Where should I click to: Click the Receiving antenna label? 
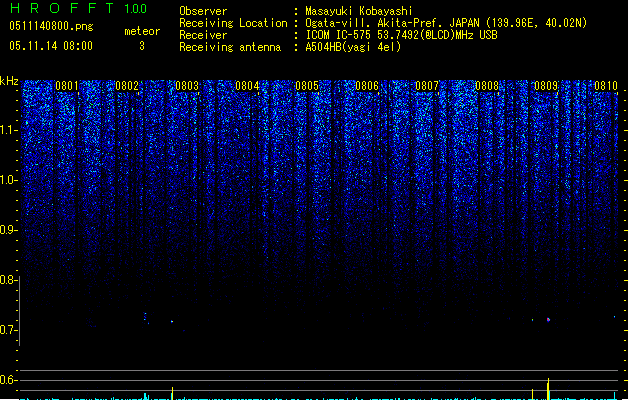click(x=230, y=47)
